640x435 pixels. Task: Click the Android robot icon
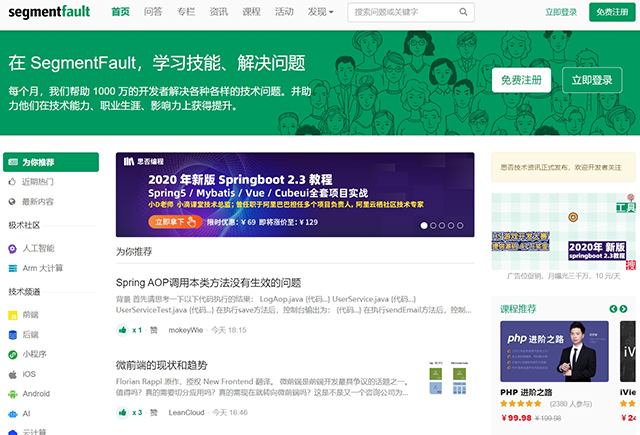(13, 394)
